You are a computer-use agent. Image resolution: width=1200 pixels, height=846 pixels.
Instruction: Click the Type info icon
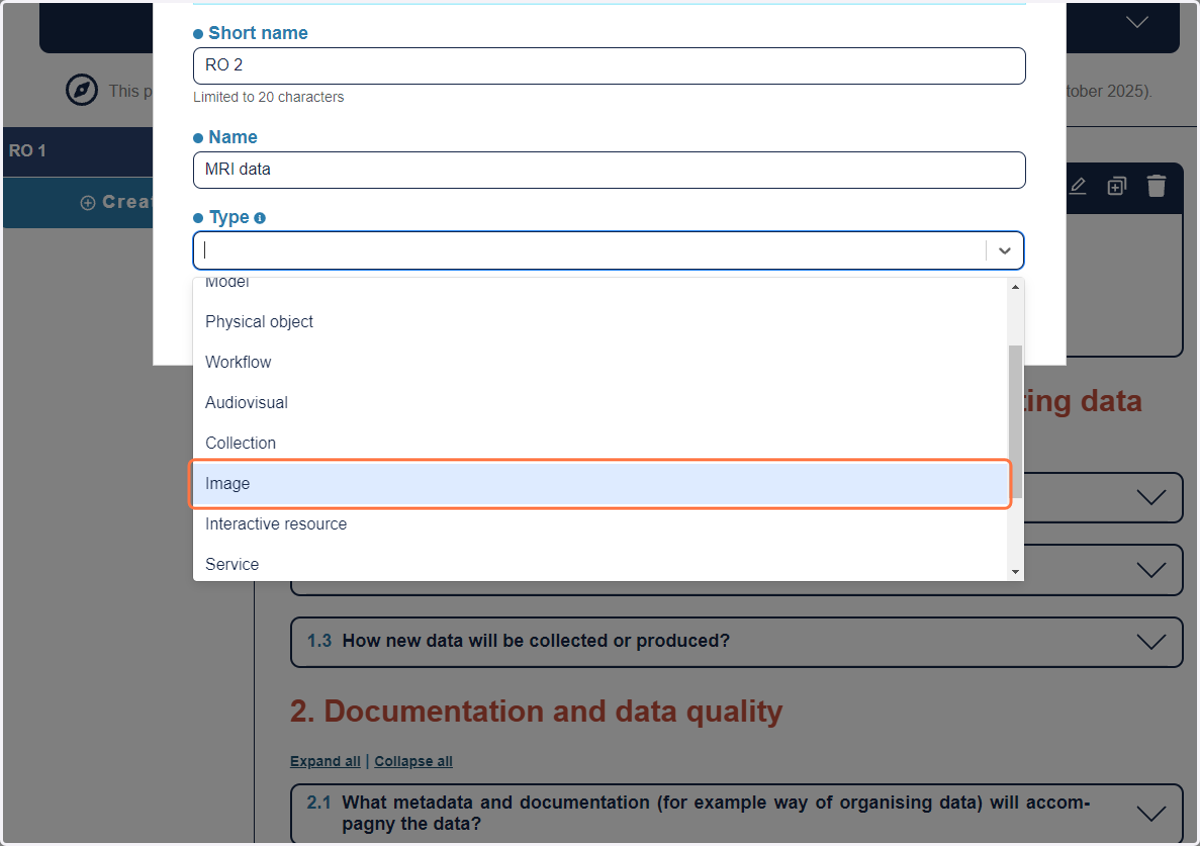[260, 218]
